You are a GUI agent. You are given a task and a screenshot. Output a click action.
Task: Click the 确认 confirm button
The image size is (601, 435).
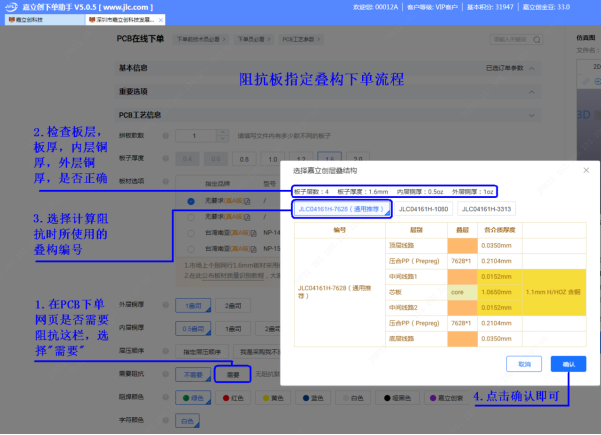tap(568, 364)
